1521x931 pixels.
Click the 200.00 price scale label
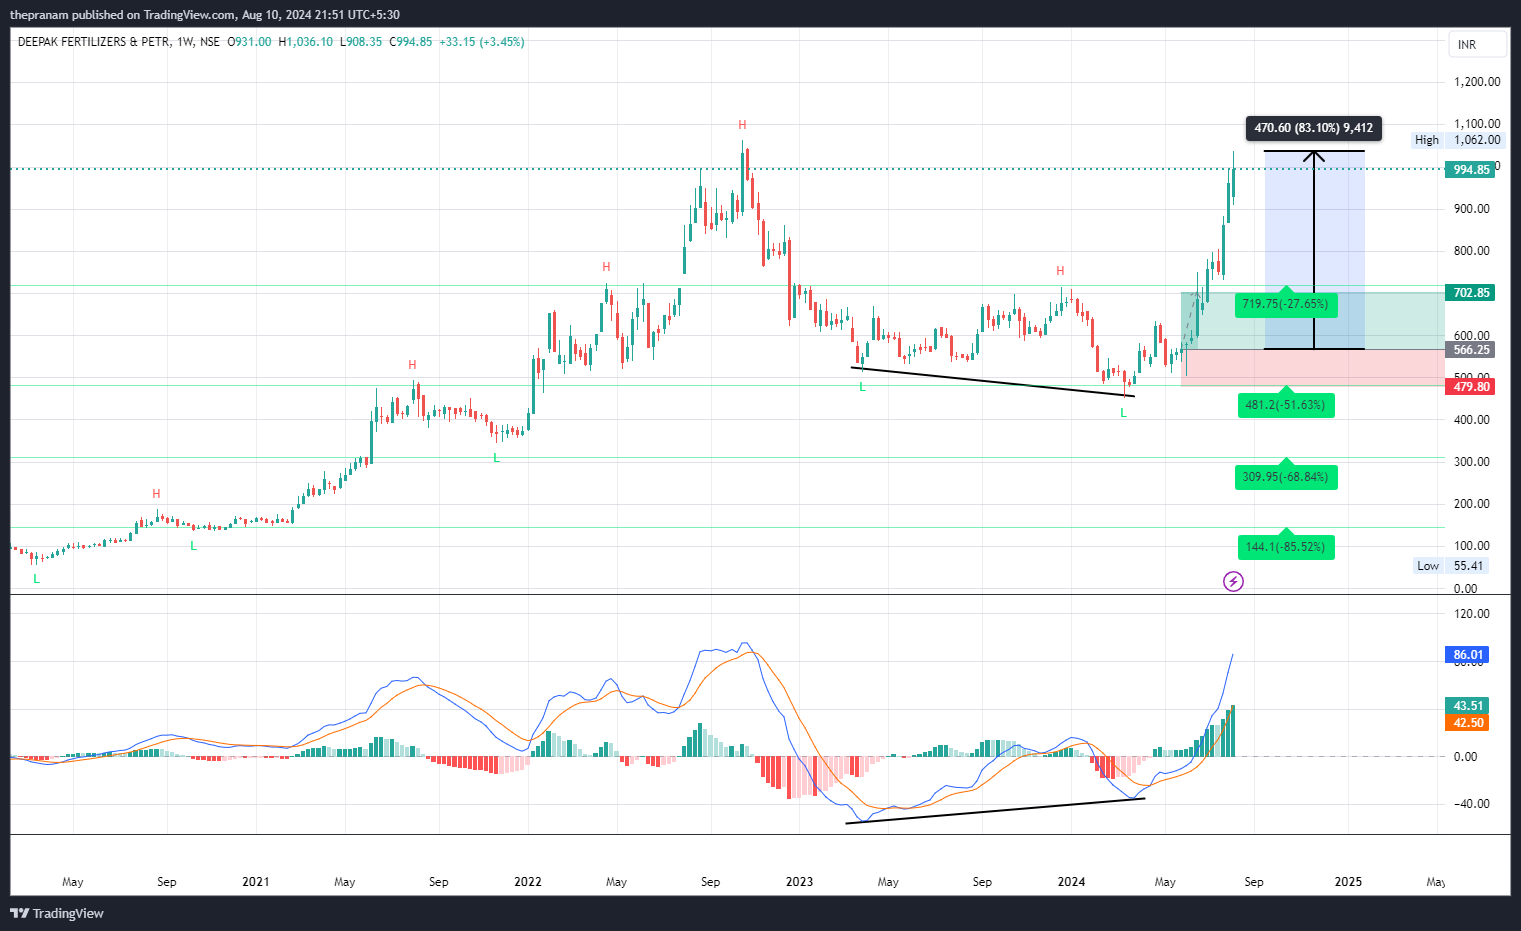1472,504
